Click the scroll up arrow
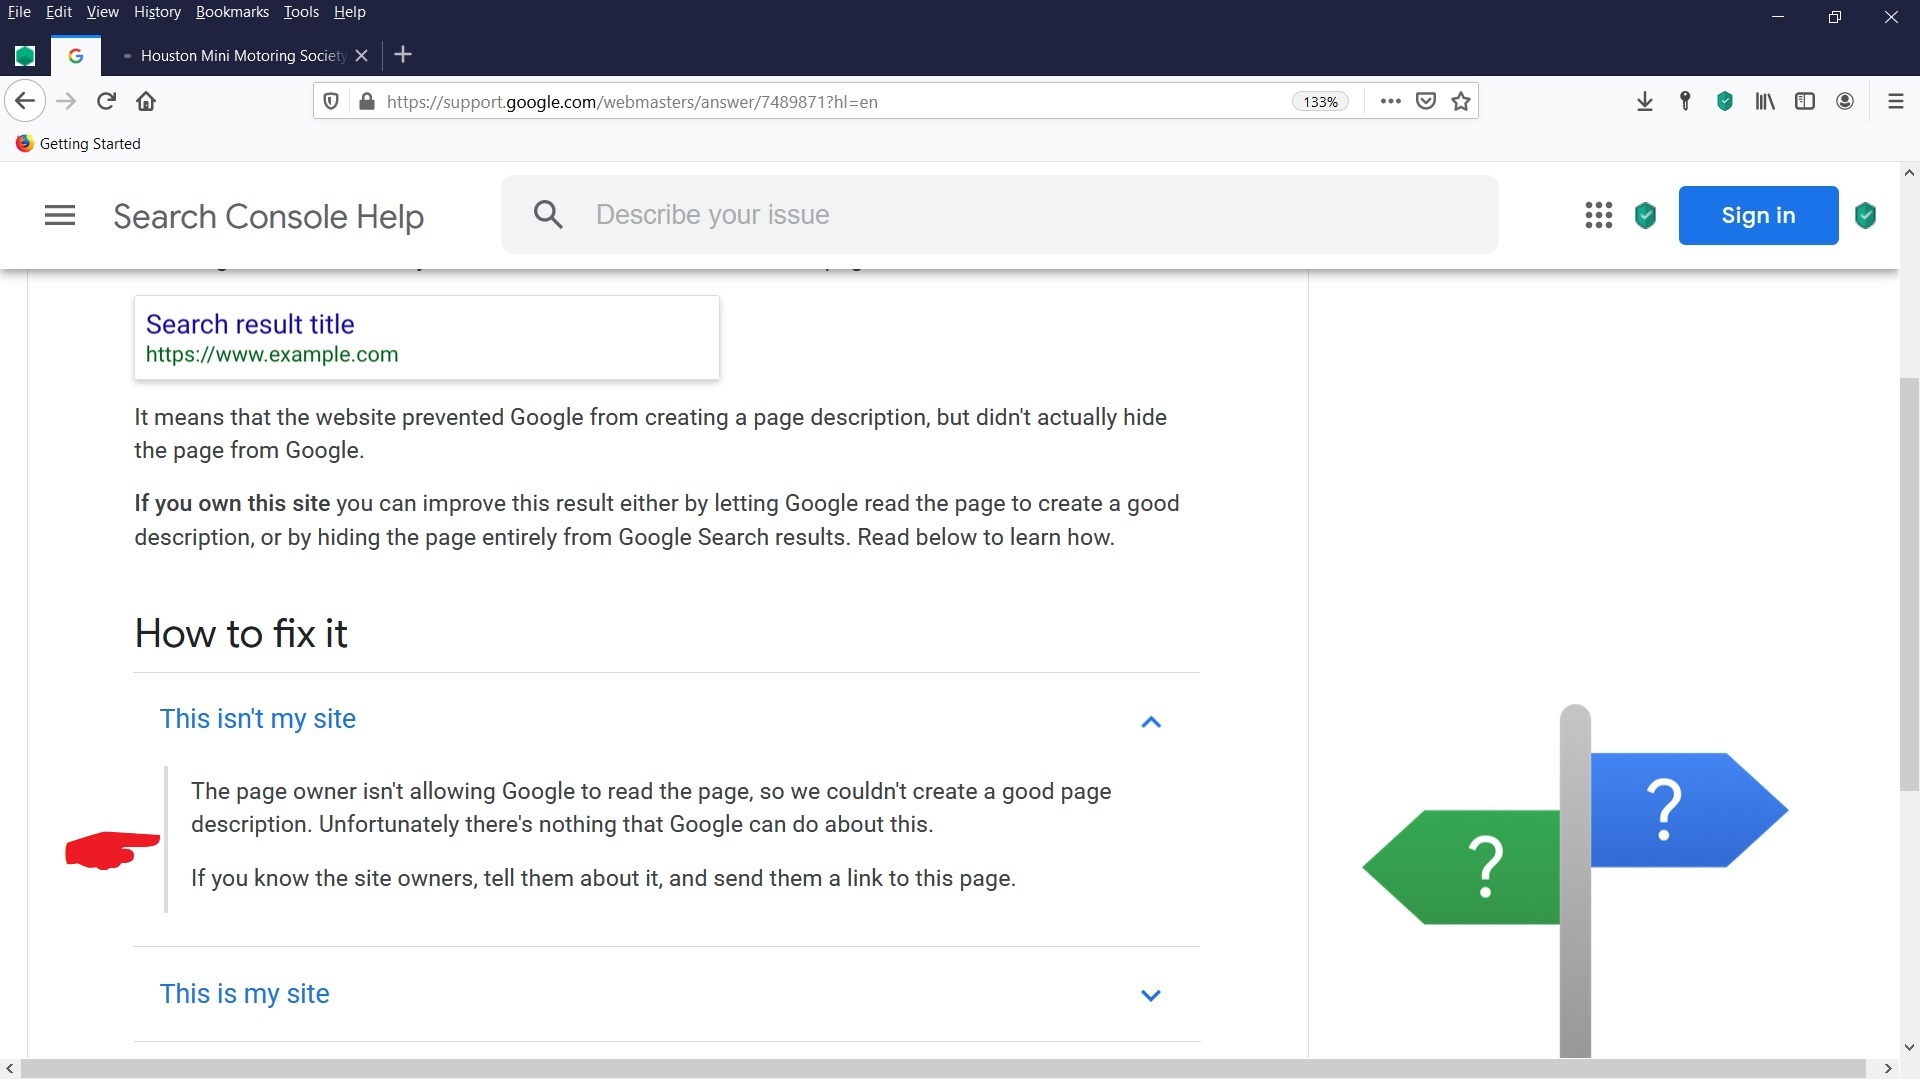This screenshot has width=1920, height=1080. click(1909, 172)
